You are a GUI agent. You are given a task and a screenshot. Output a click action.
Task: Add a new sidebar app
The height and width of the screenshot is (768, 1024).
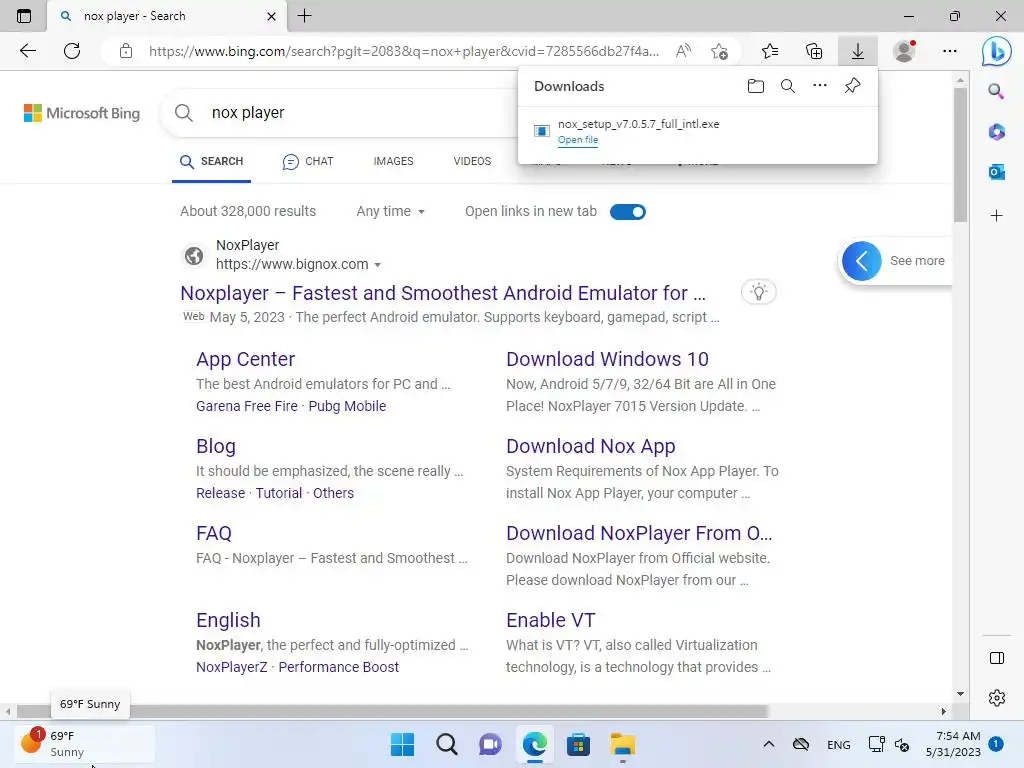tap(996, 216)
